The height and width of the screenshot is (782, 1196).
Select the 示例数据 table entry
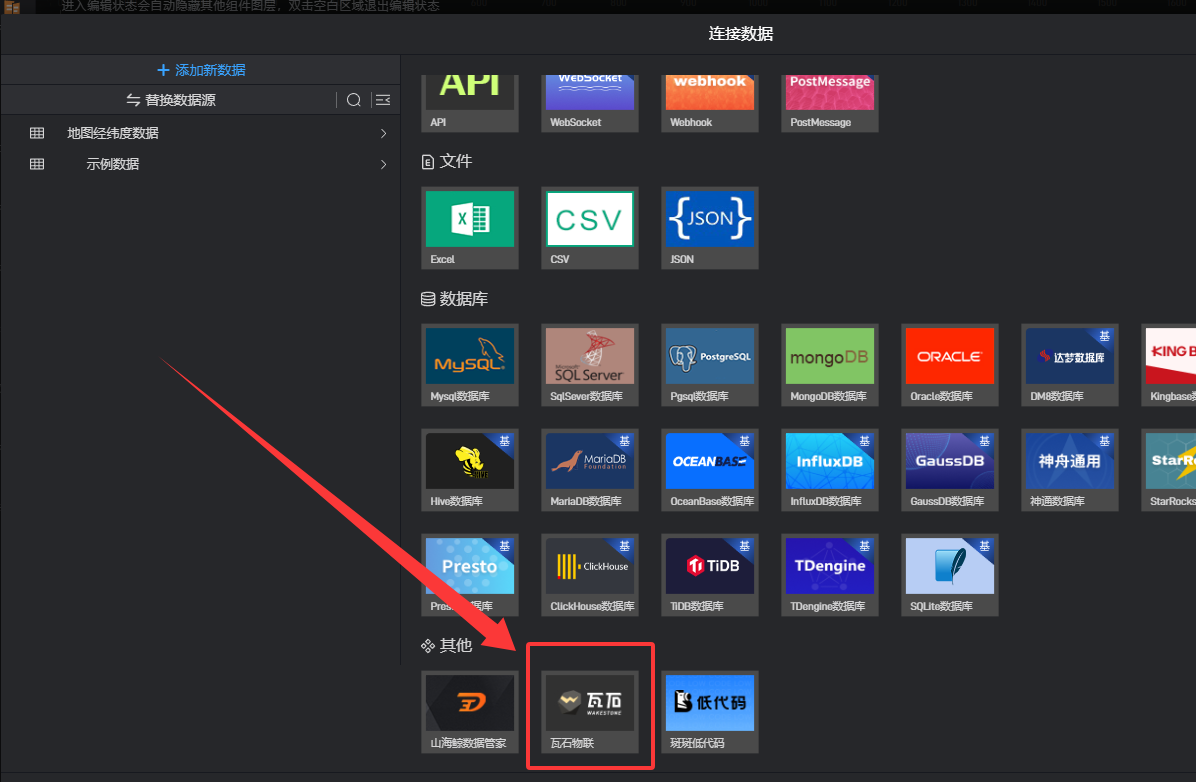pyautogui.click(x=113, y=164)
